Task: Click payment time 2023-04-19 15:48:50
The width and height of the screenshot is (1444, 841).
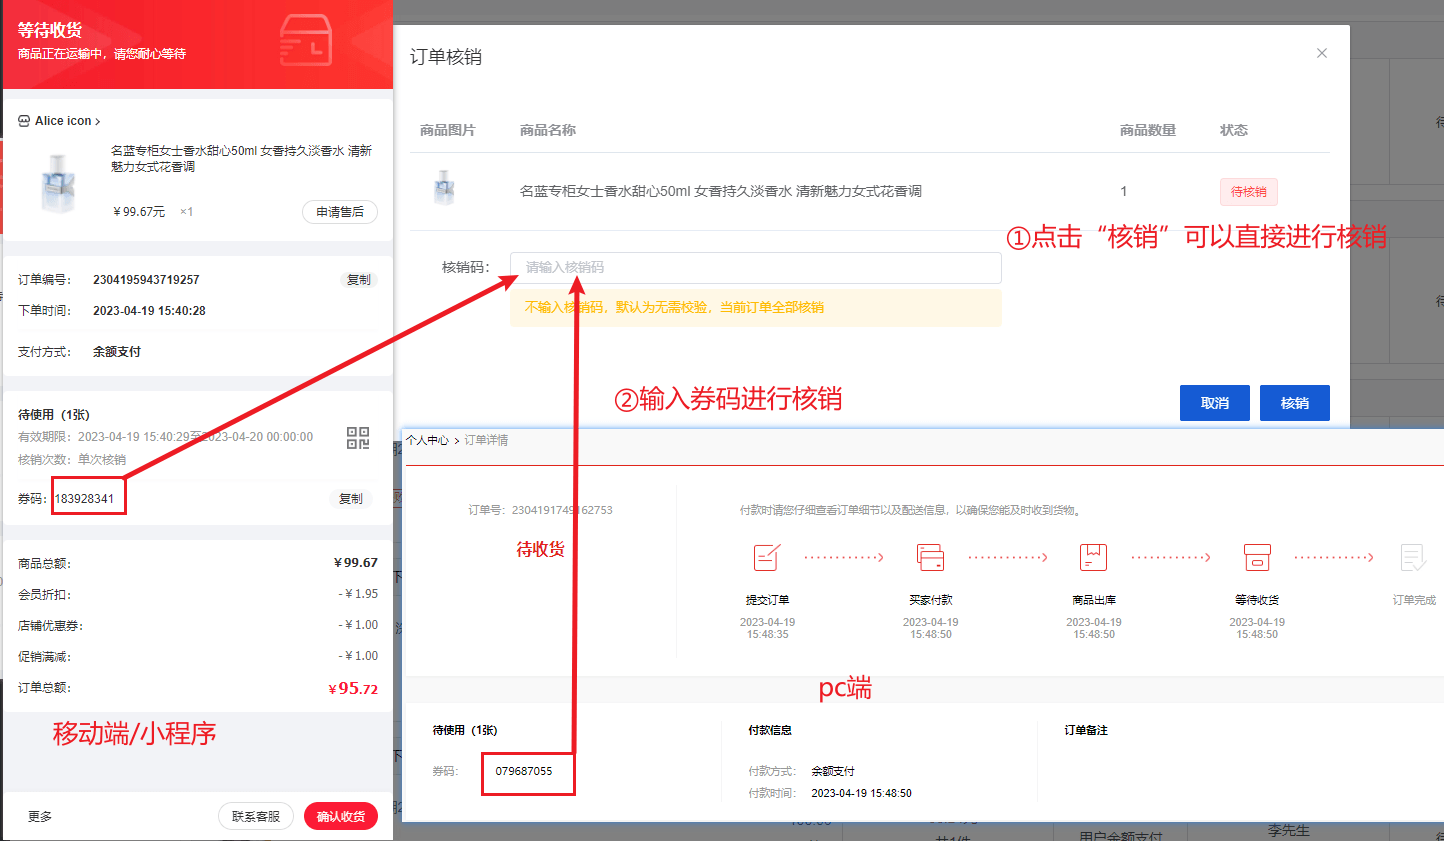Action: point(861,793)
